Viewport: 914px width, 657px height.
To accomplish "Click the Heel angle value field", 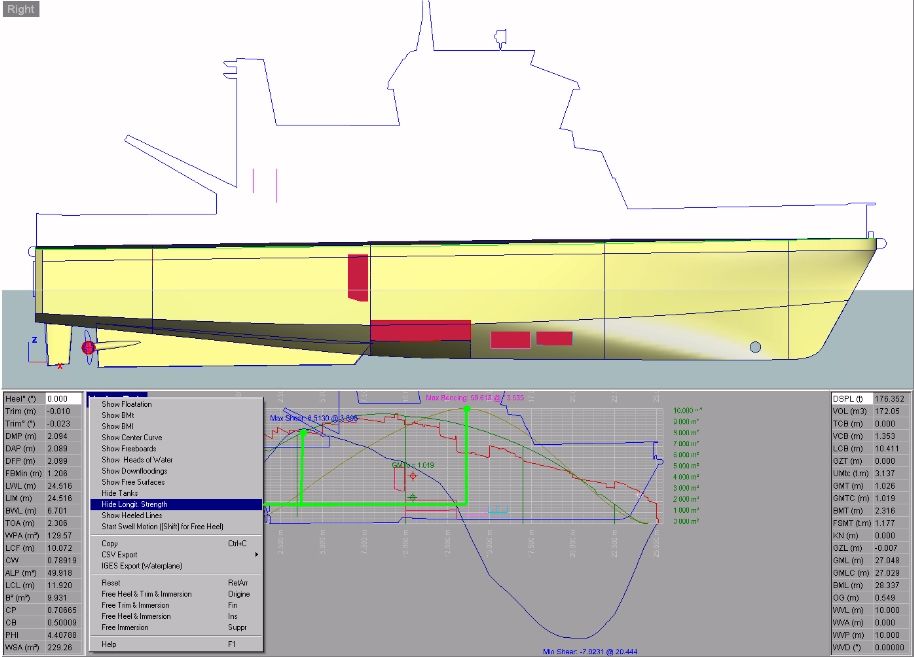I will point(61,399).
